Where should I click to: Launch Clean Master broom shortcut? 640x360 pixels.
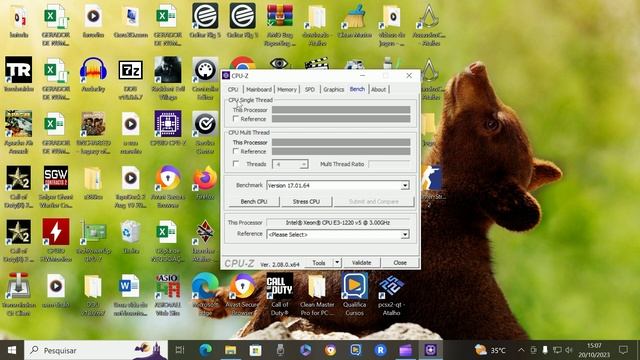pyautogui.click(x=354, y=21)
